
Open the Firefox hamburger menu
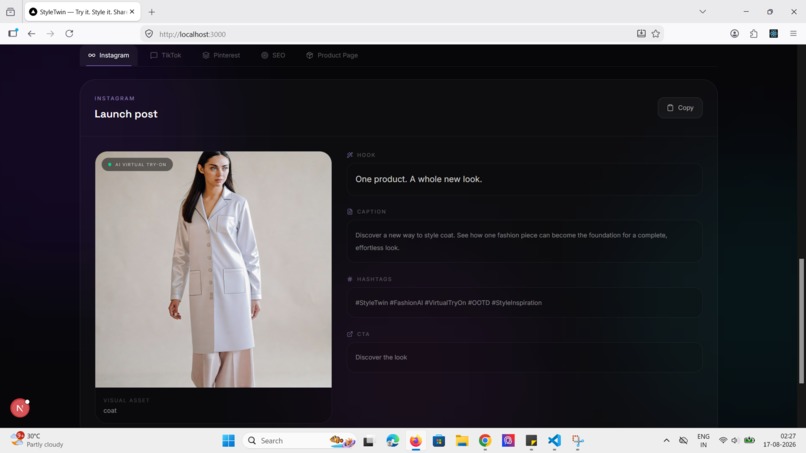793,33
